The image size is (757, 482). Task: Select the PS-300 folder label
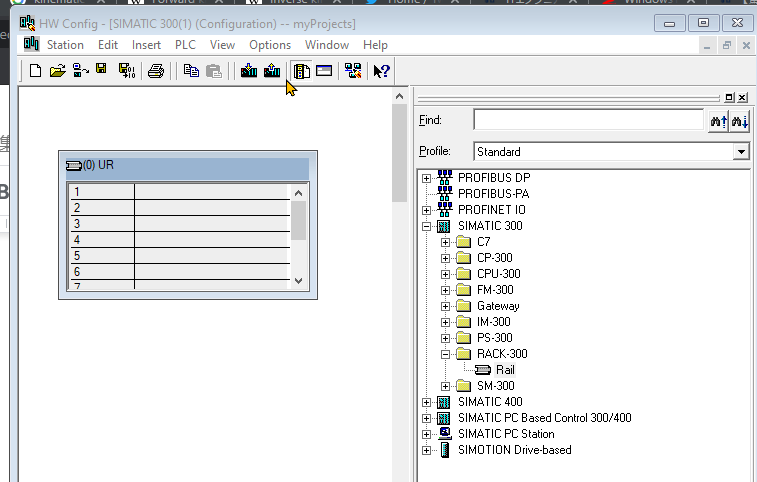(x=495, y=338)
